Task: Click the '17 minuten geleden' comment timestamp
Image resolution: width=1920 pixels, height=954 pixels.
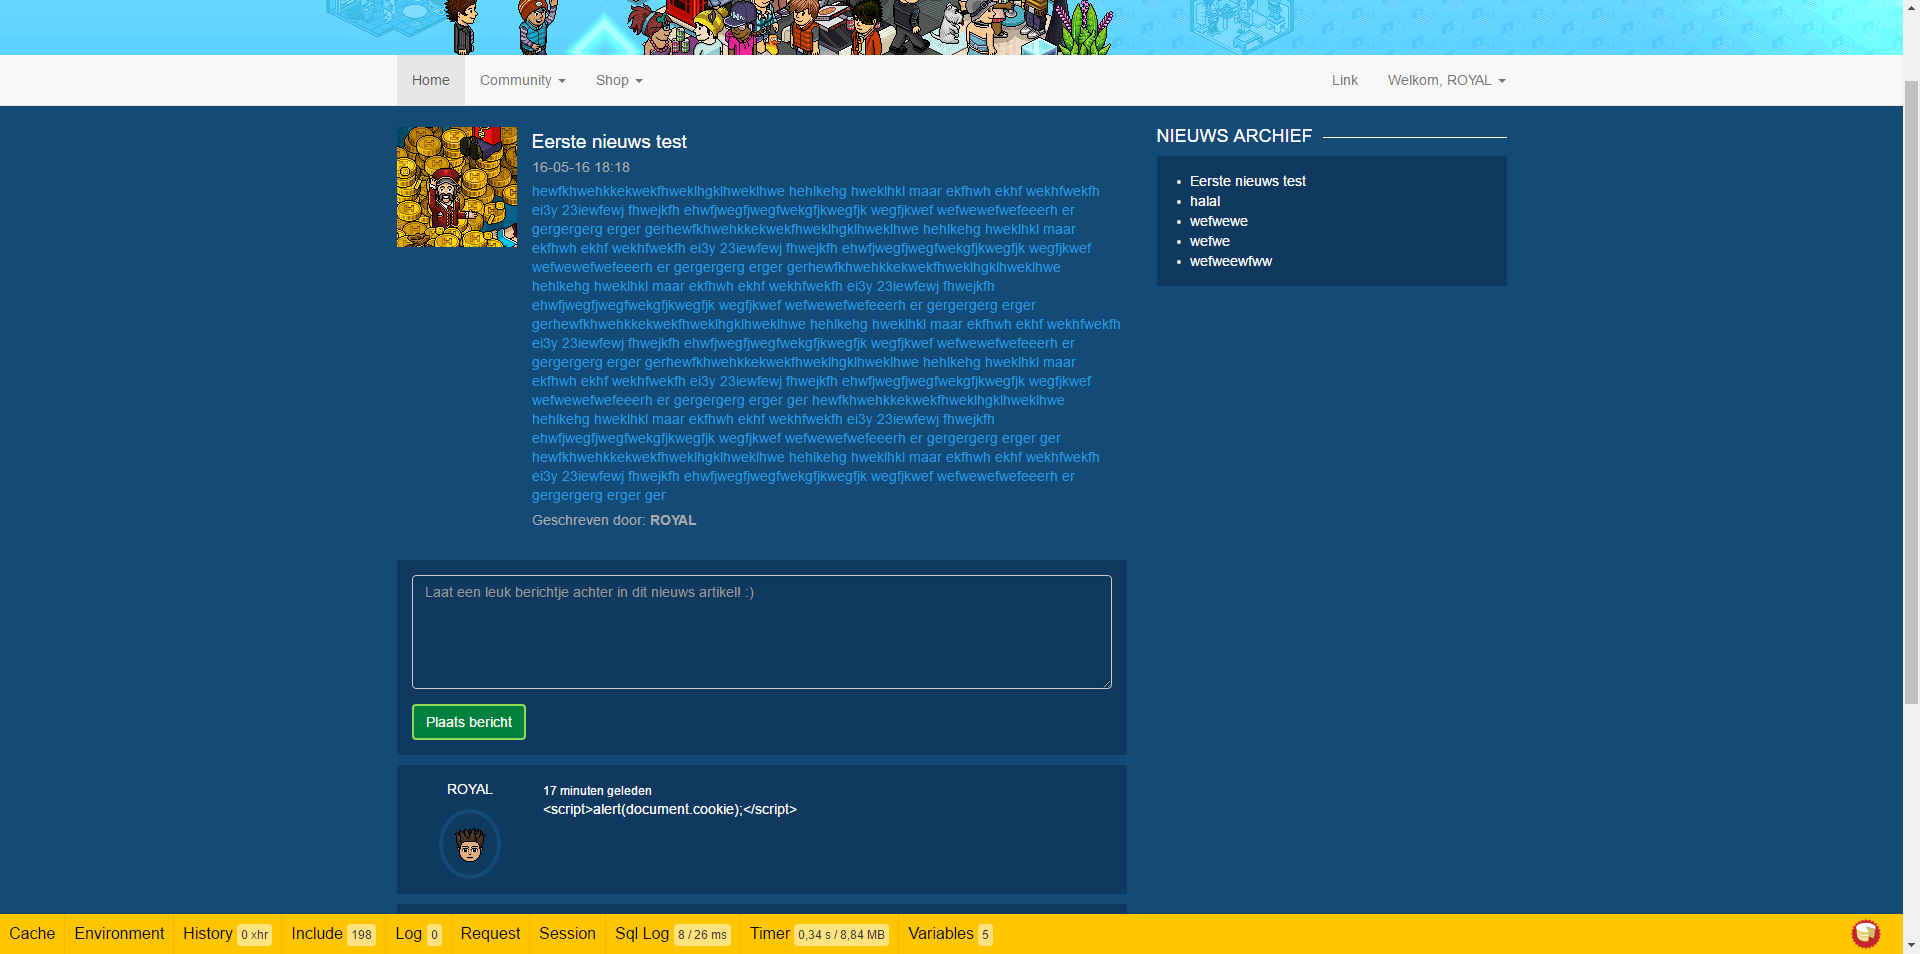Action: point(597,791)
